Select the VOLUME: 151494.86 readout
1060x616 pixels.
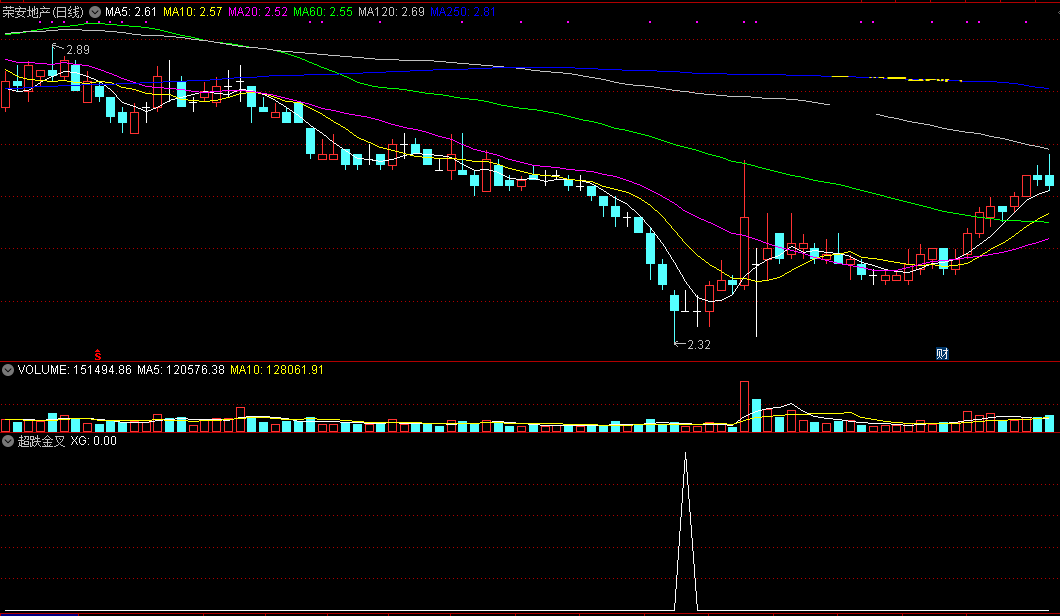coord(74,370)
